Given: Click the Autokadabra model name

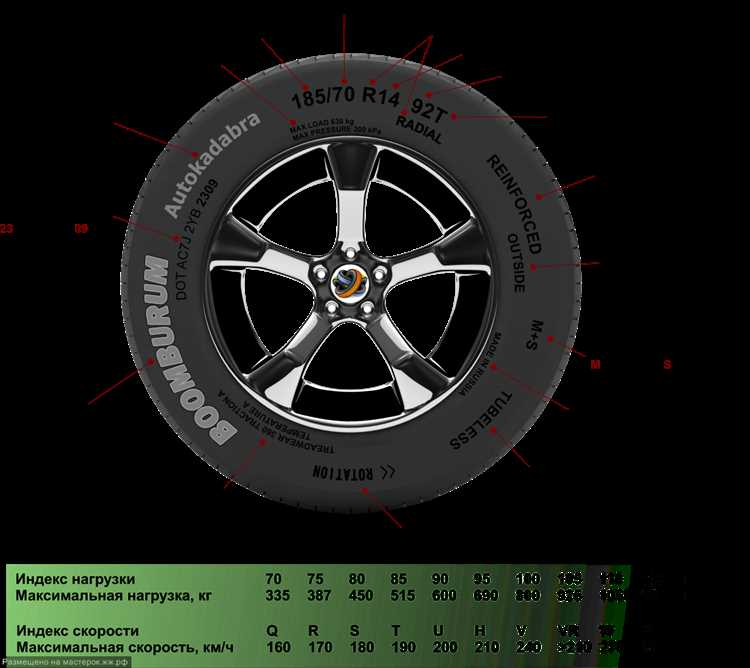Looking at the screenshot, I should pos(211,164).
